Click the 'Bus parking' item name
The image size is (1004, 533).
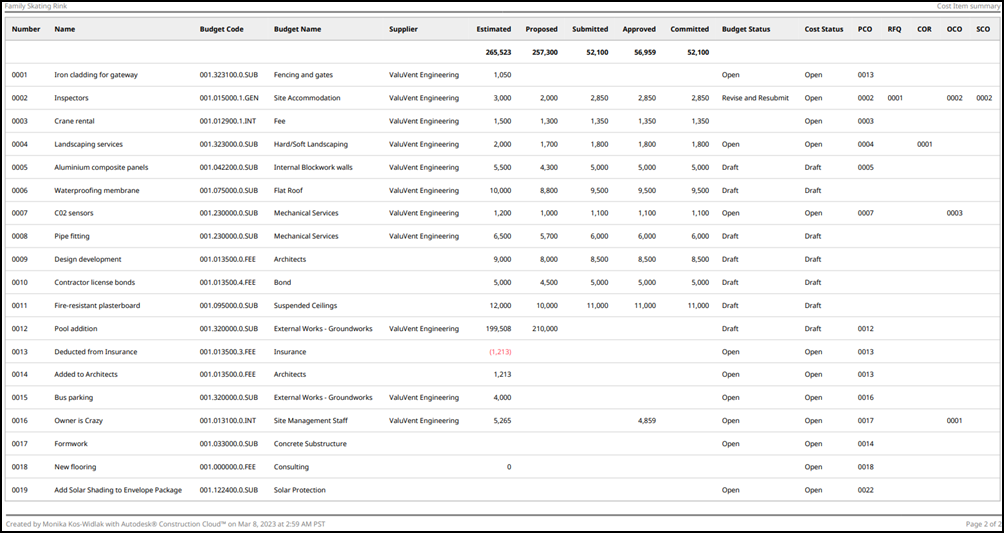pos(74,397)
